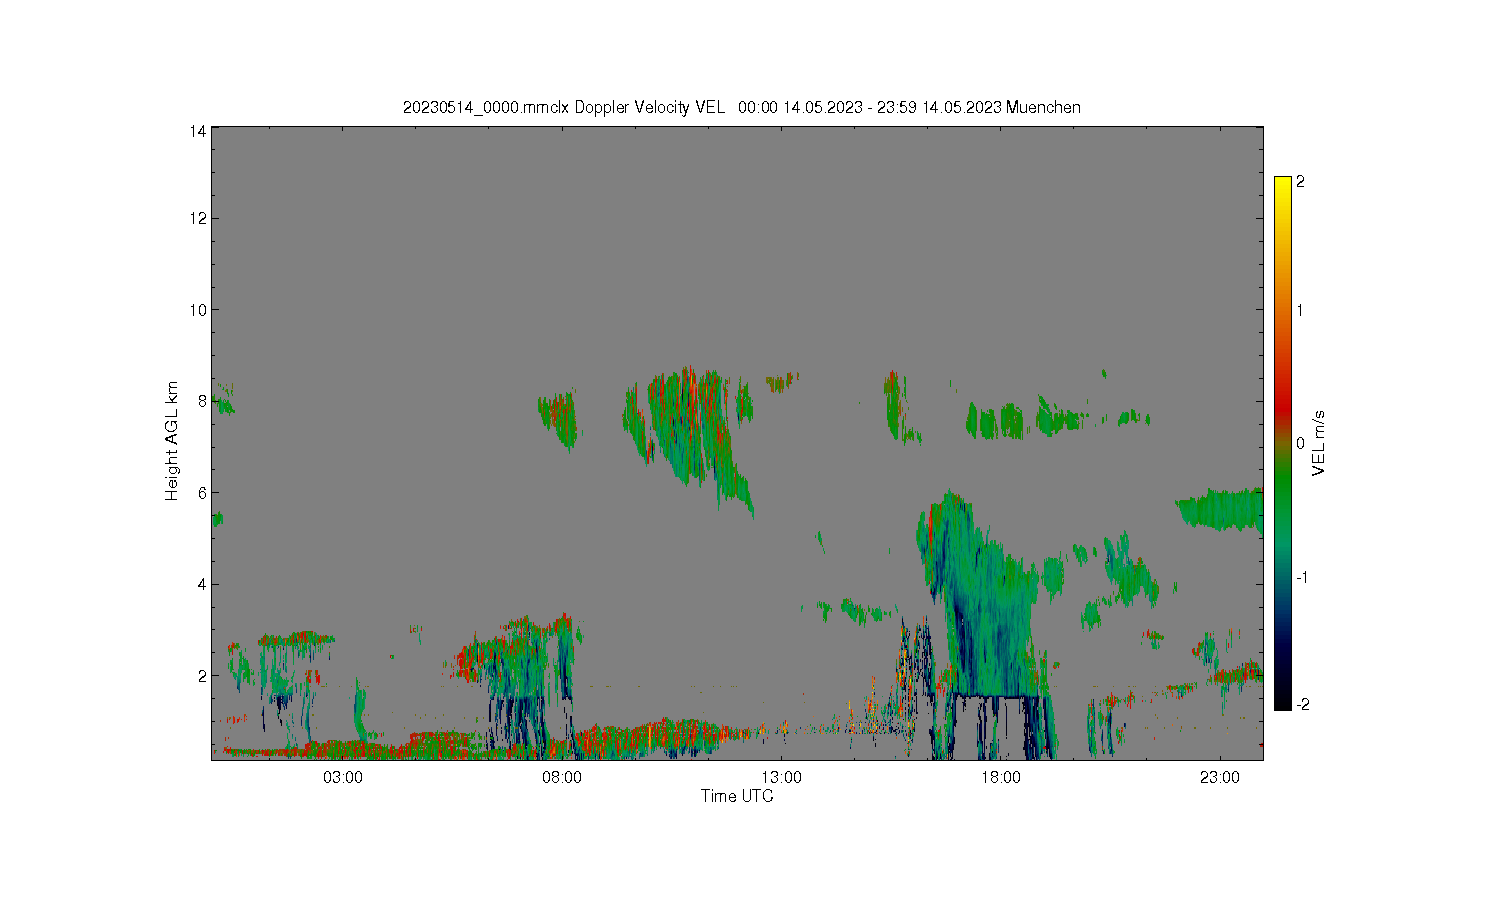
Task: Click the 03:00 time tick label
Action: click(x=342, y=777)
